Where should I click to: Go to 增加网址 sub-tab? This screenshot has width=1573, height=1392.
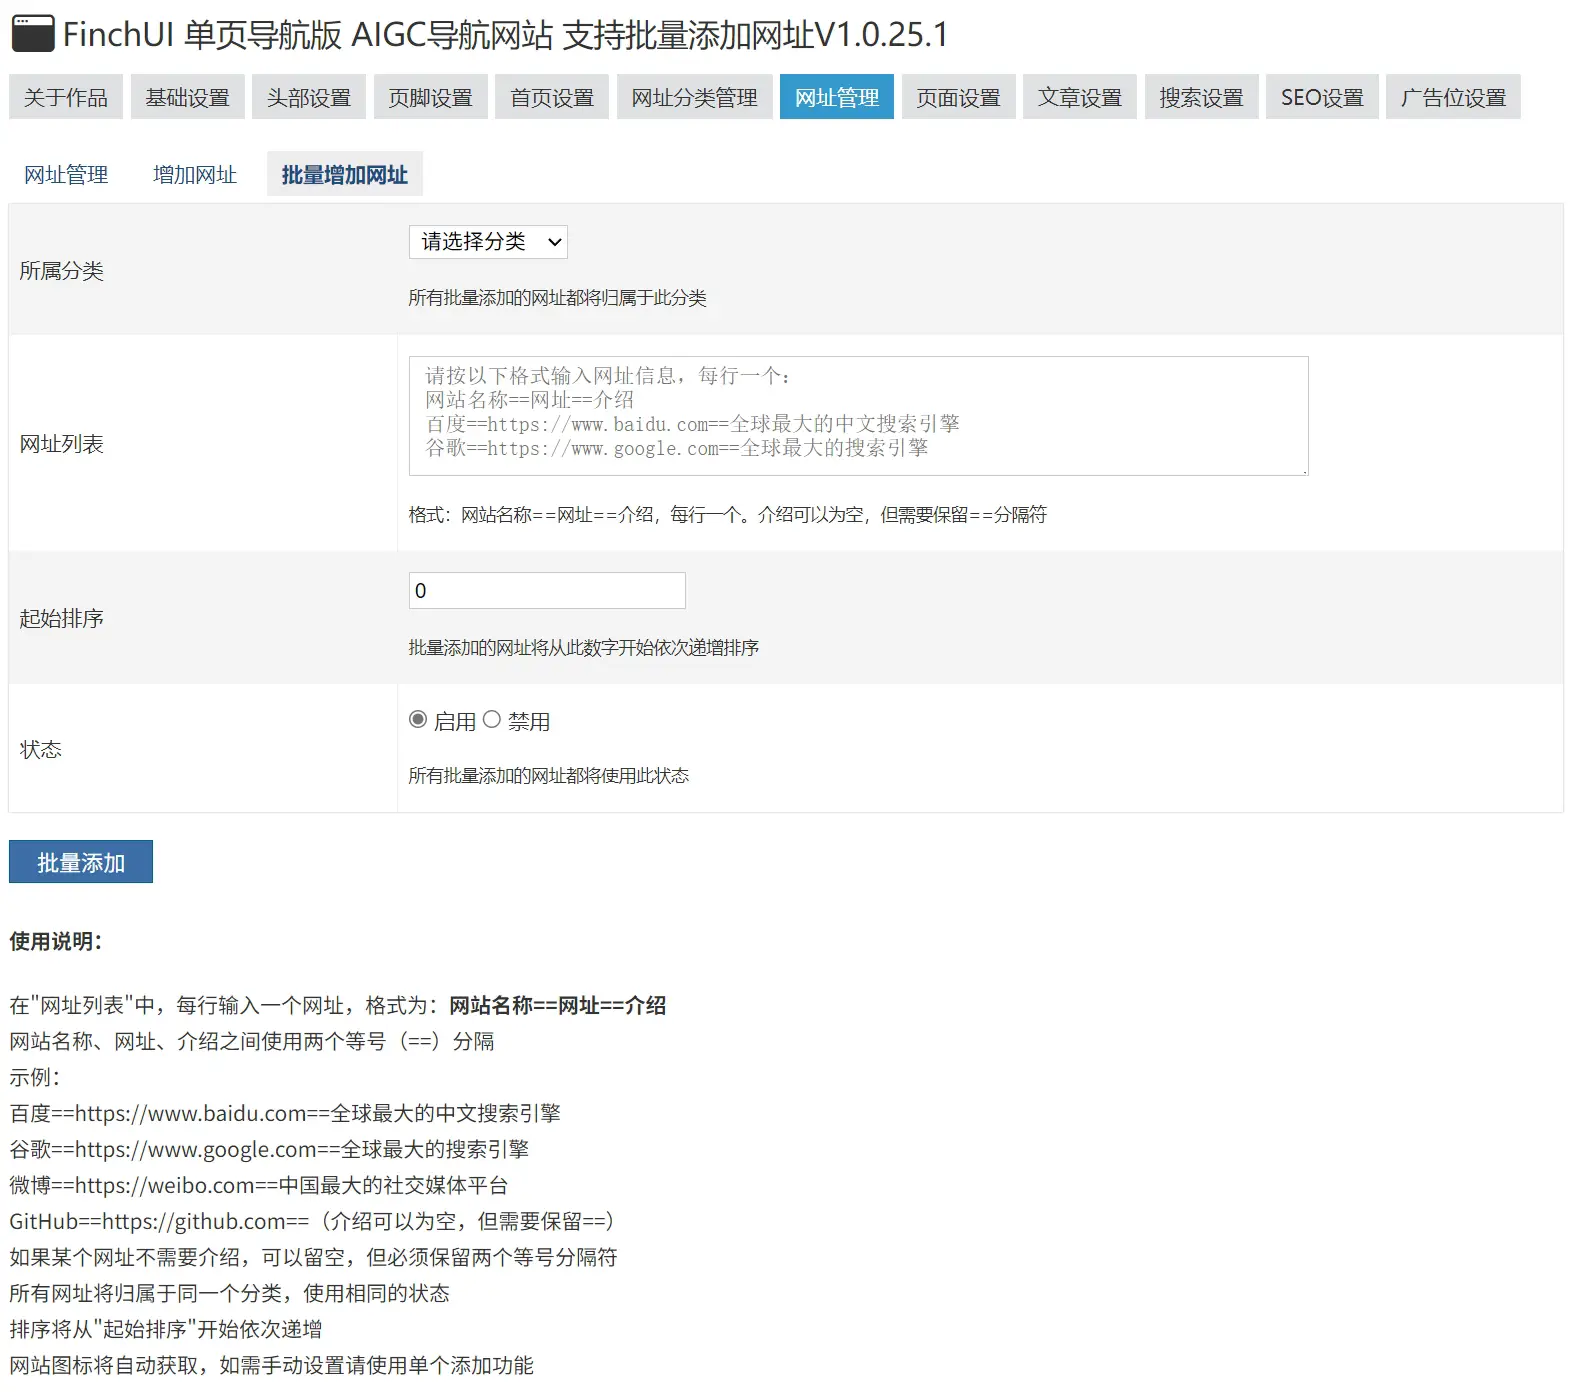[x=195, y=175]
